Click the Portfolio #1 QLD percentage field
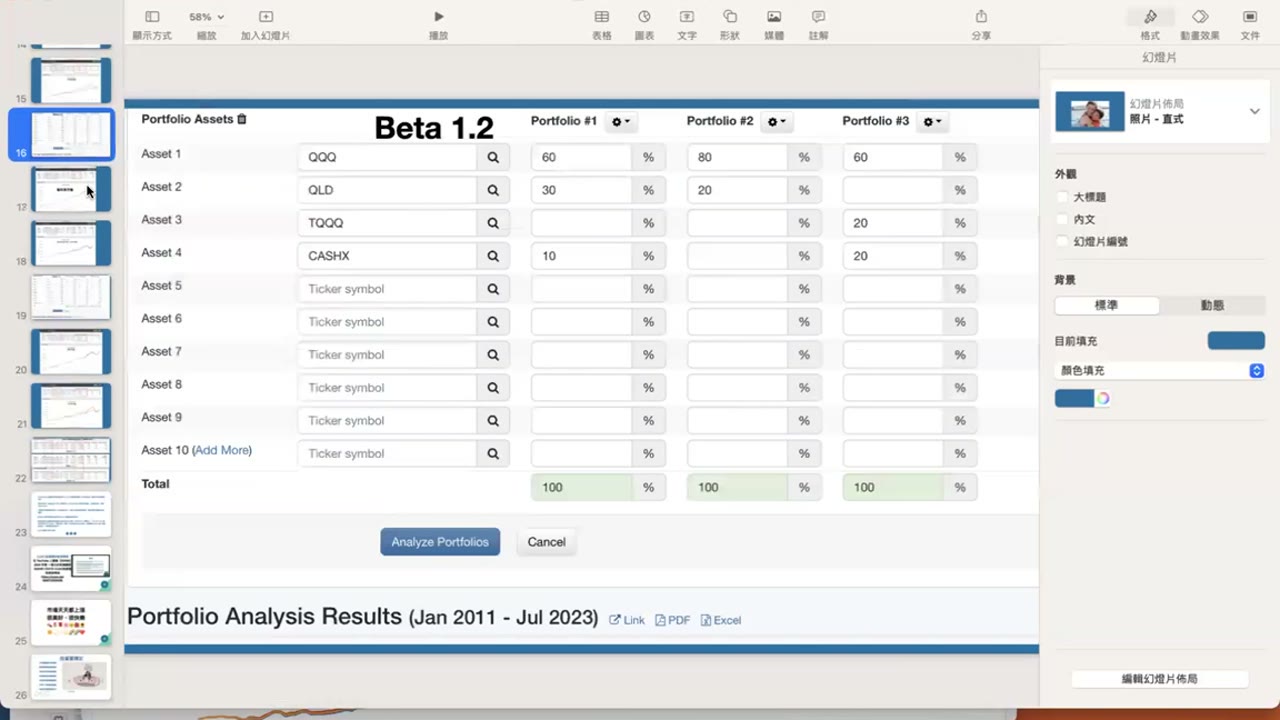The height and width of the screenshot is (720, 1280). click(x=581, y=190)
